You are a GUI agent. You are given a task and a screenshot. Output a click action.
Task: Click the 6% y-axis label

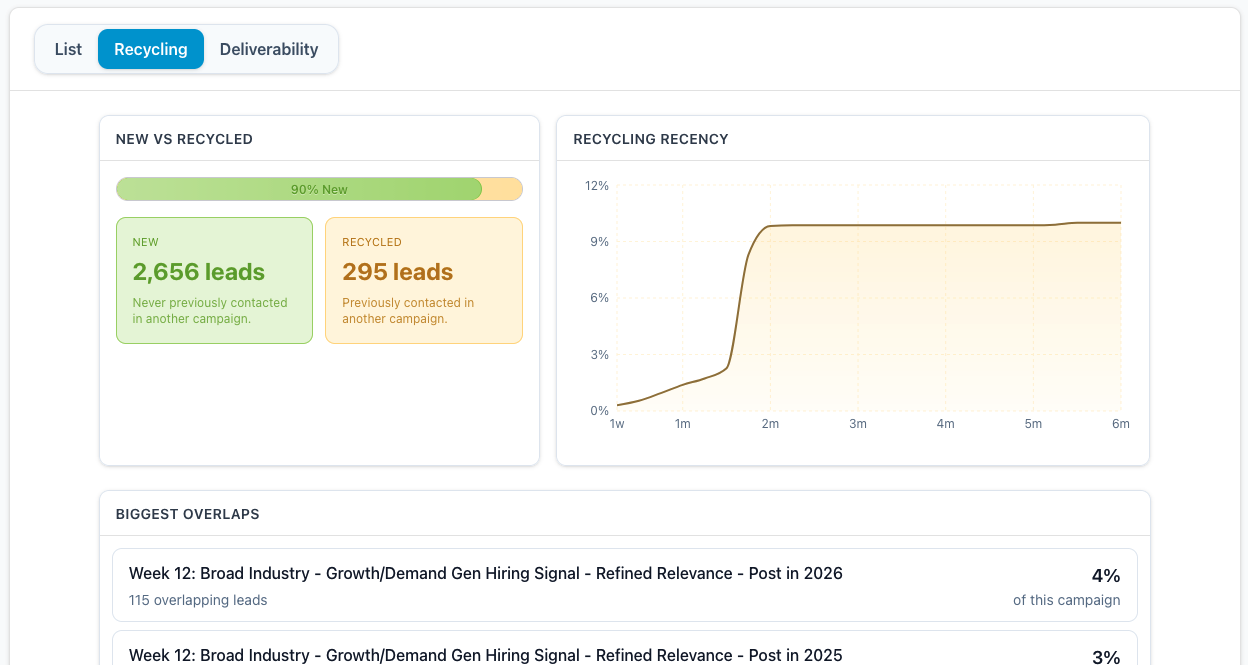click(600, 298)
